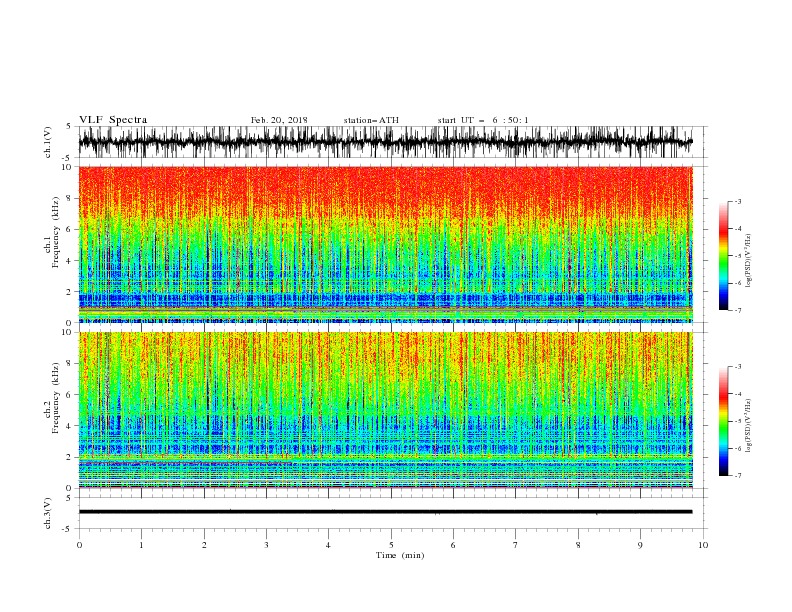Click the "5" tick on the ch.1(V) voltage axis

(x=69, y=127)
